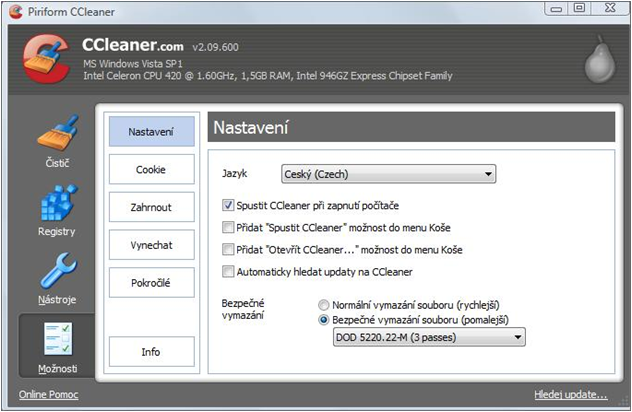The height and width of the screenshot is (412, 632).
Task: Switch to the Nastavení tab
Action: click(x=152, y=131)
